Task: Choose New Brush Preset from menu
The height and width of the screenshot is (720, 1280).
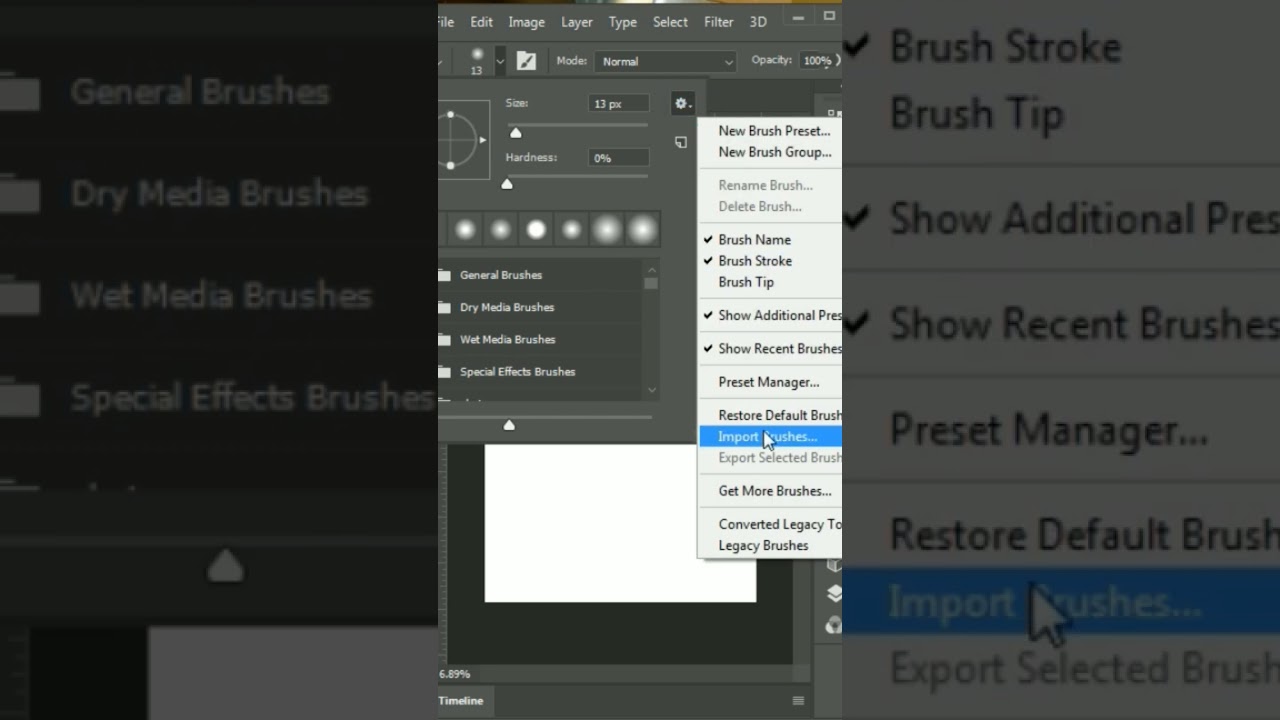Action: point(769,131)
